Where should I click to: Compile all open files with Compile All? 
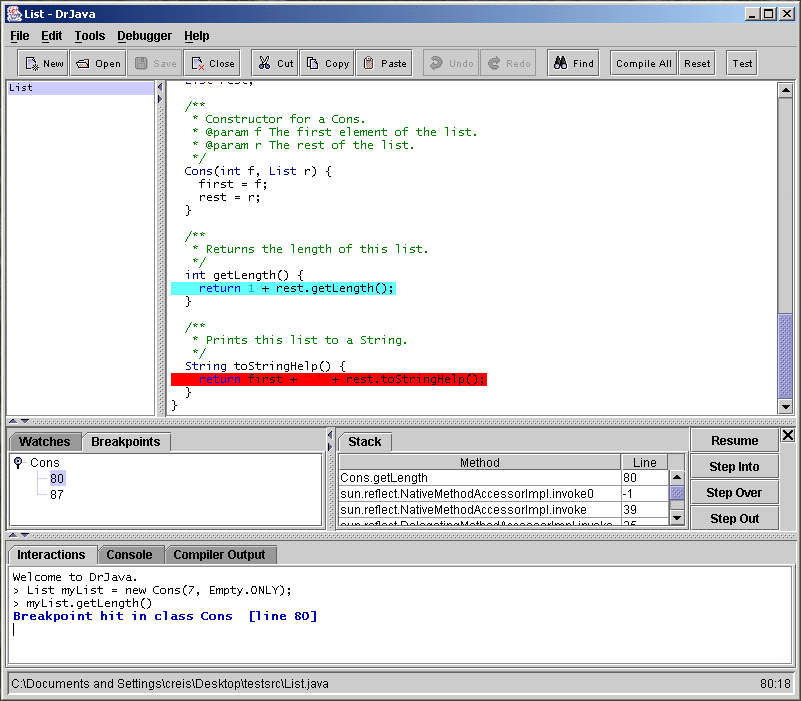[x=642, y=62]
